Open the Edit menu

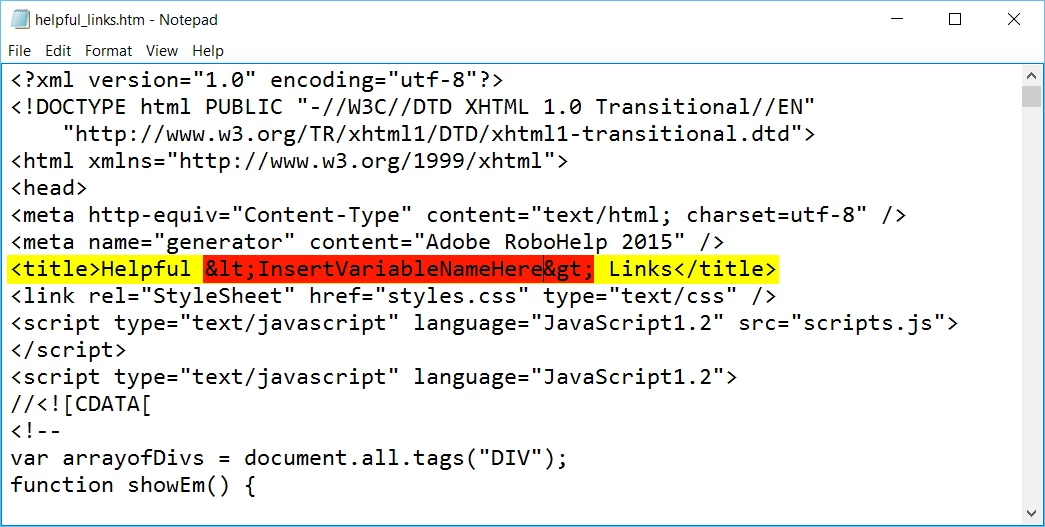[58, 51]
